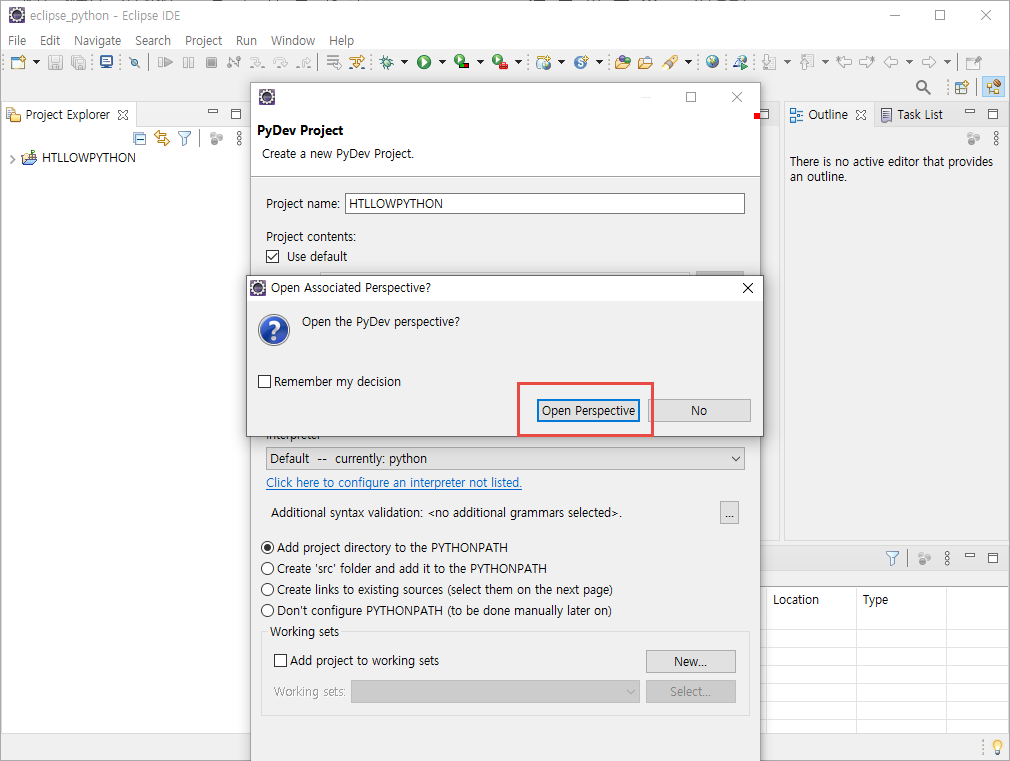Click the Step Over icon

[x=280, y=63]
